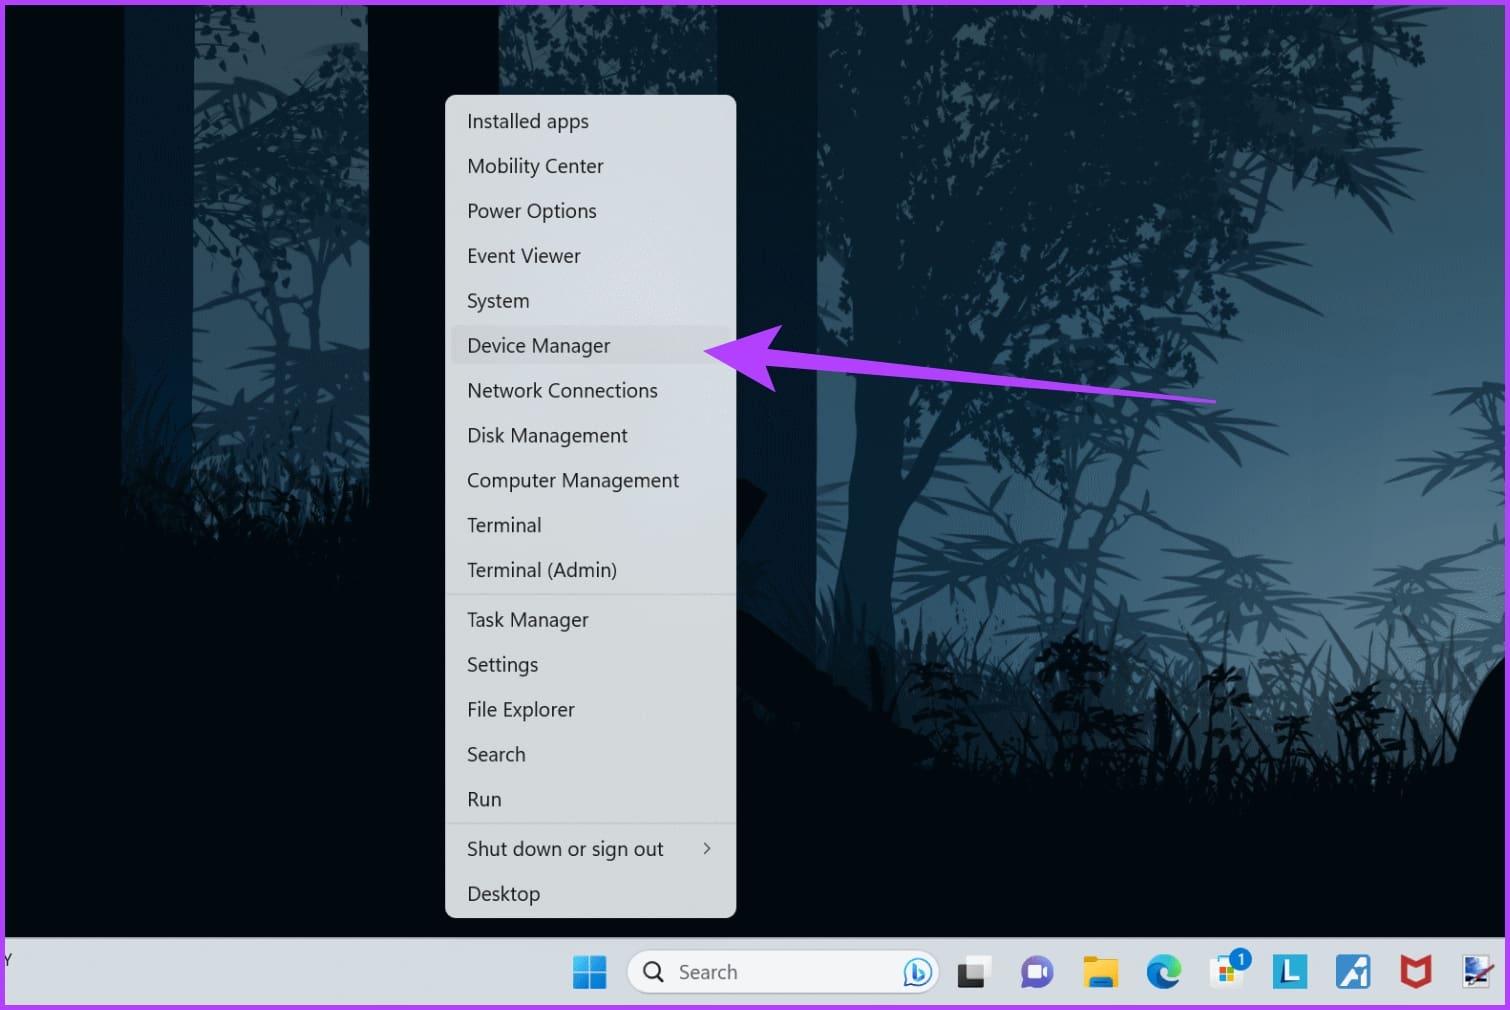Select Event Viewer
Viewport: 1510px width, 1010px height.
(x=524, y=255)
